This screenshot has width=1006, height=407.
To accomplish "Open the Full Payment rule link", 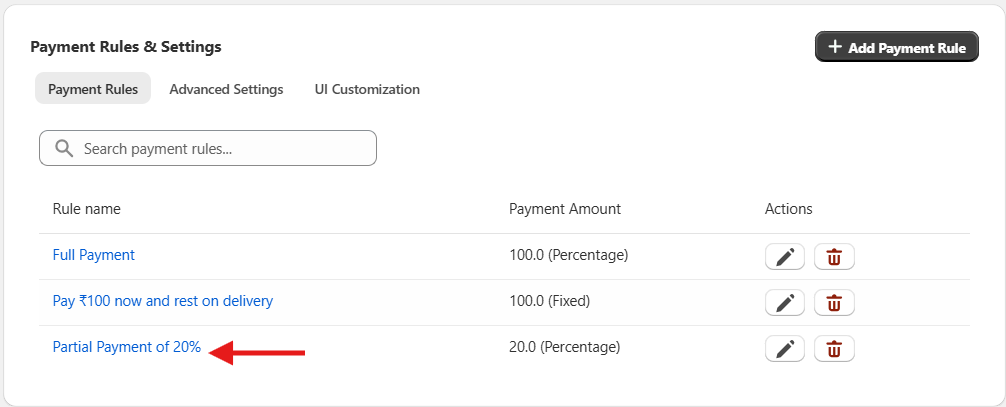I will pos(94,255).
